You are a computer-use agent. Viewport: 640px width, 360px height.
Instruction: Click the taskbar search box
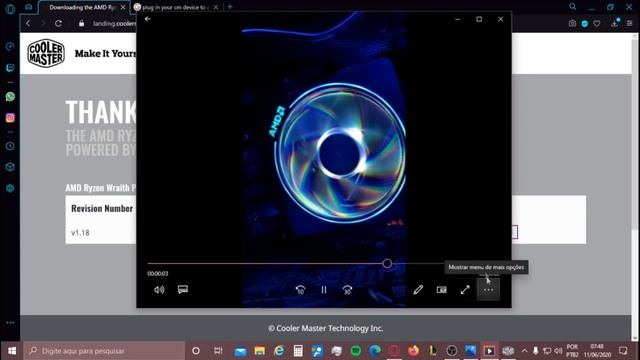(104, 351)
